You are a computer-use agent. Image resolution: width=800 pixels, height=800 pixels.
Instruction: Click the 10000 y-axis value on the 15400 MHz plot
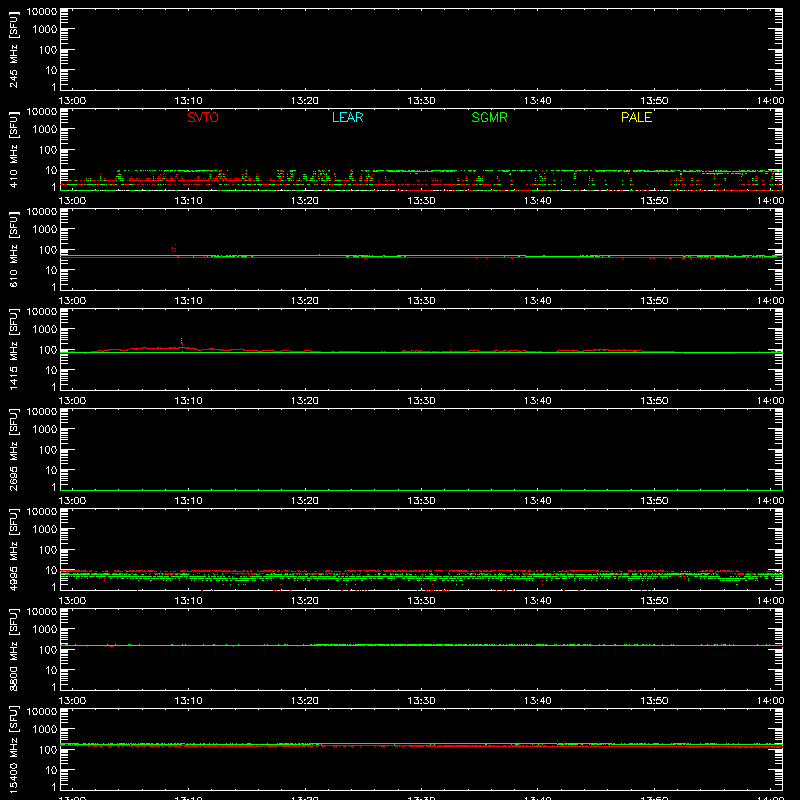(x=42, y=712)
